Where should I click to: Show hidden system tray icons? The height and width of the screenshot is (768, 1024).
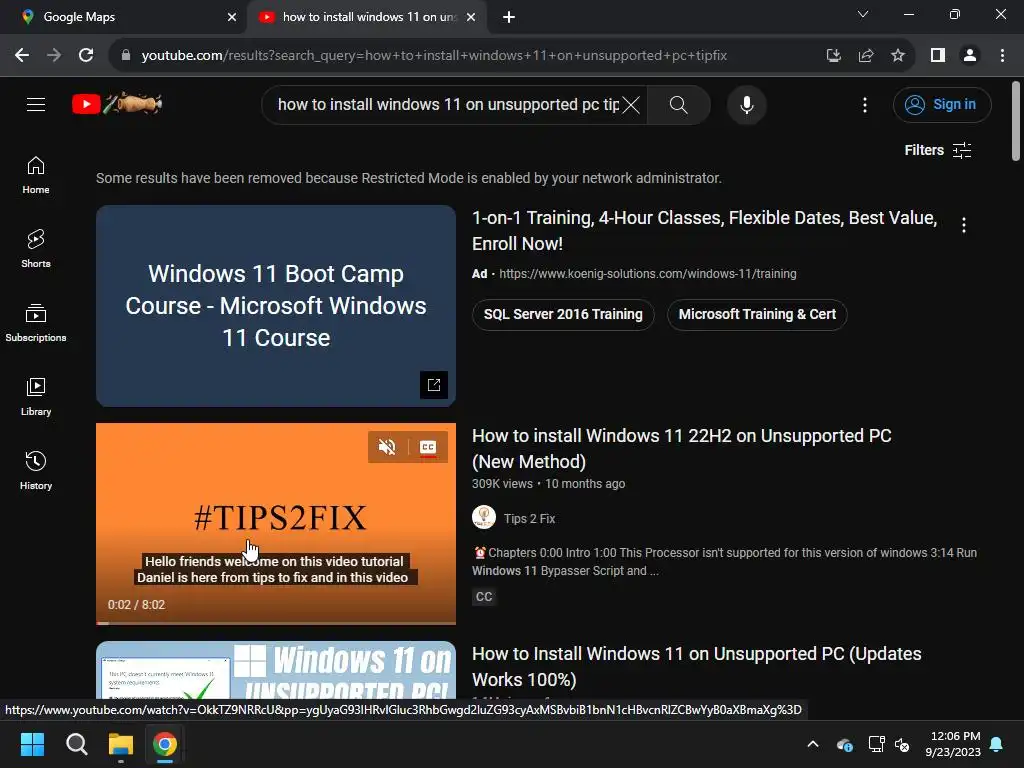coord(813,744)
